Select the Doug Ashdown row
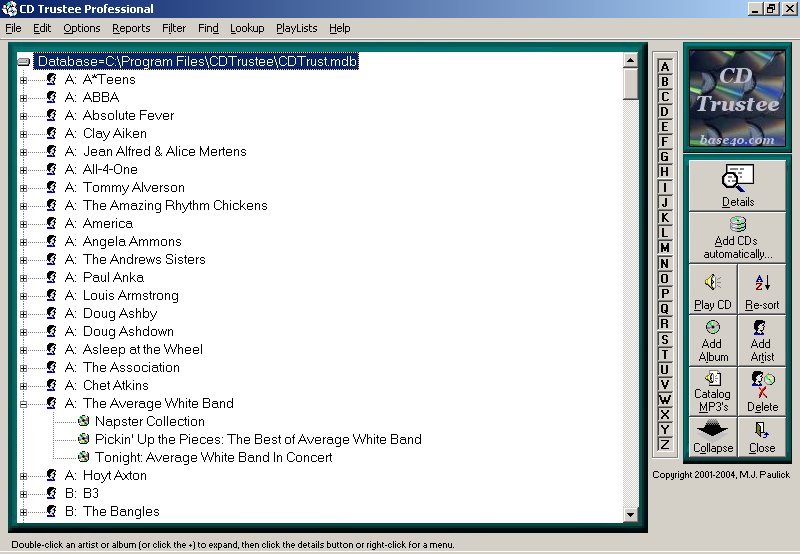The width and height of the screenshot is (800, 554). click(x=119, y=332)
